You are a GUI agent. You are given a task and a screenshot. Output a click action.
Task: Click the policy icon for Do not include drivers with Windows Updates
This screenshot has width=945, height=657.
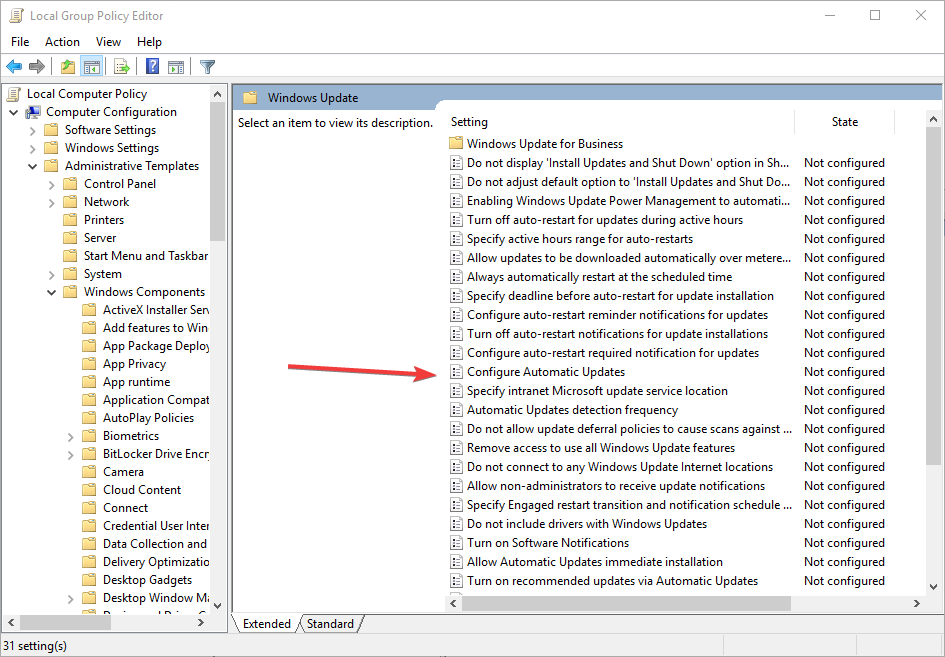[x=456, y=524]
